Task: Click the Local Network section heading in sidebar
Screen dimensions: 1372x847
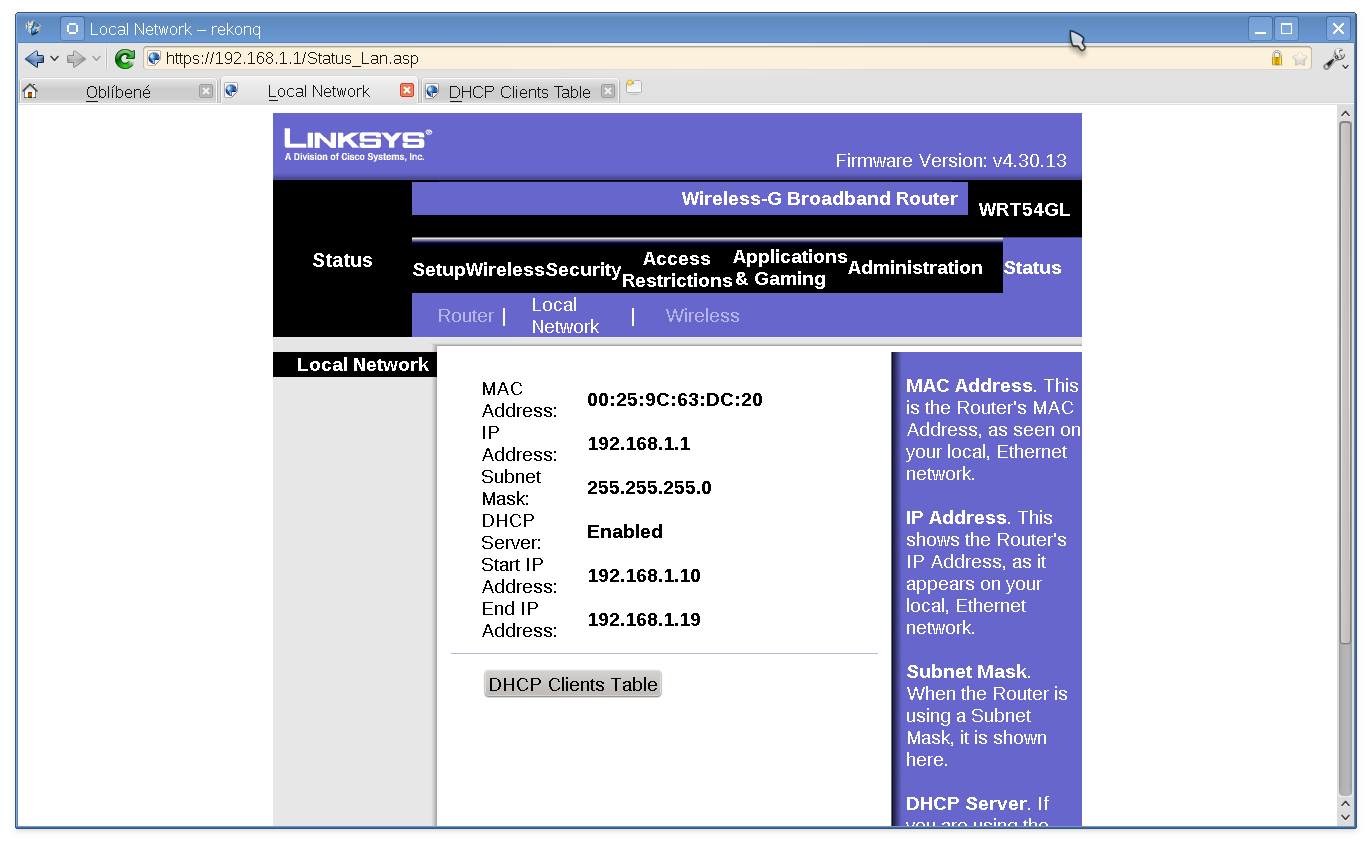Action: 363,365
